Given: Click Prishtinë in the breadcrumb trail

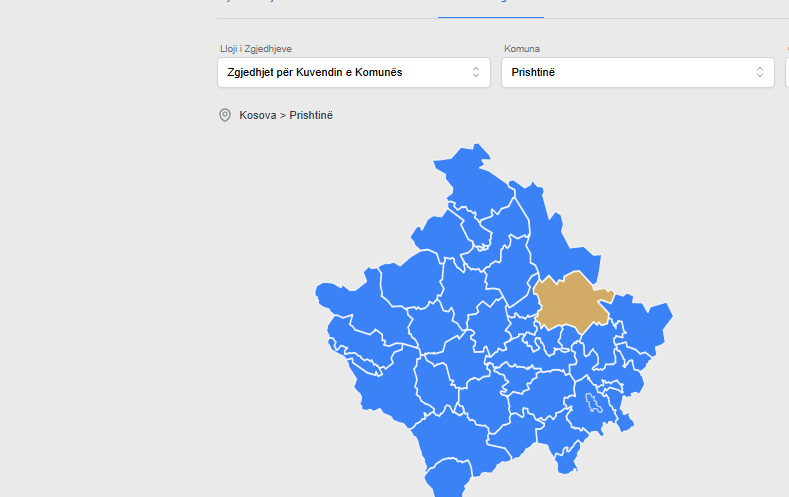Looking at the screenshot, I should 311,115.
